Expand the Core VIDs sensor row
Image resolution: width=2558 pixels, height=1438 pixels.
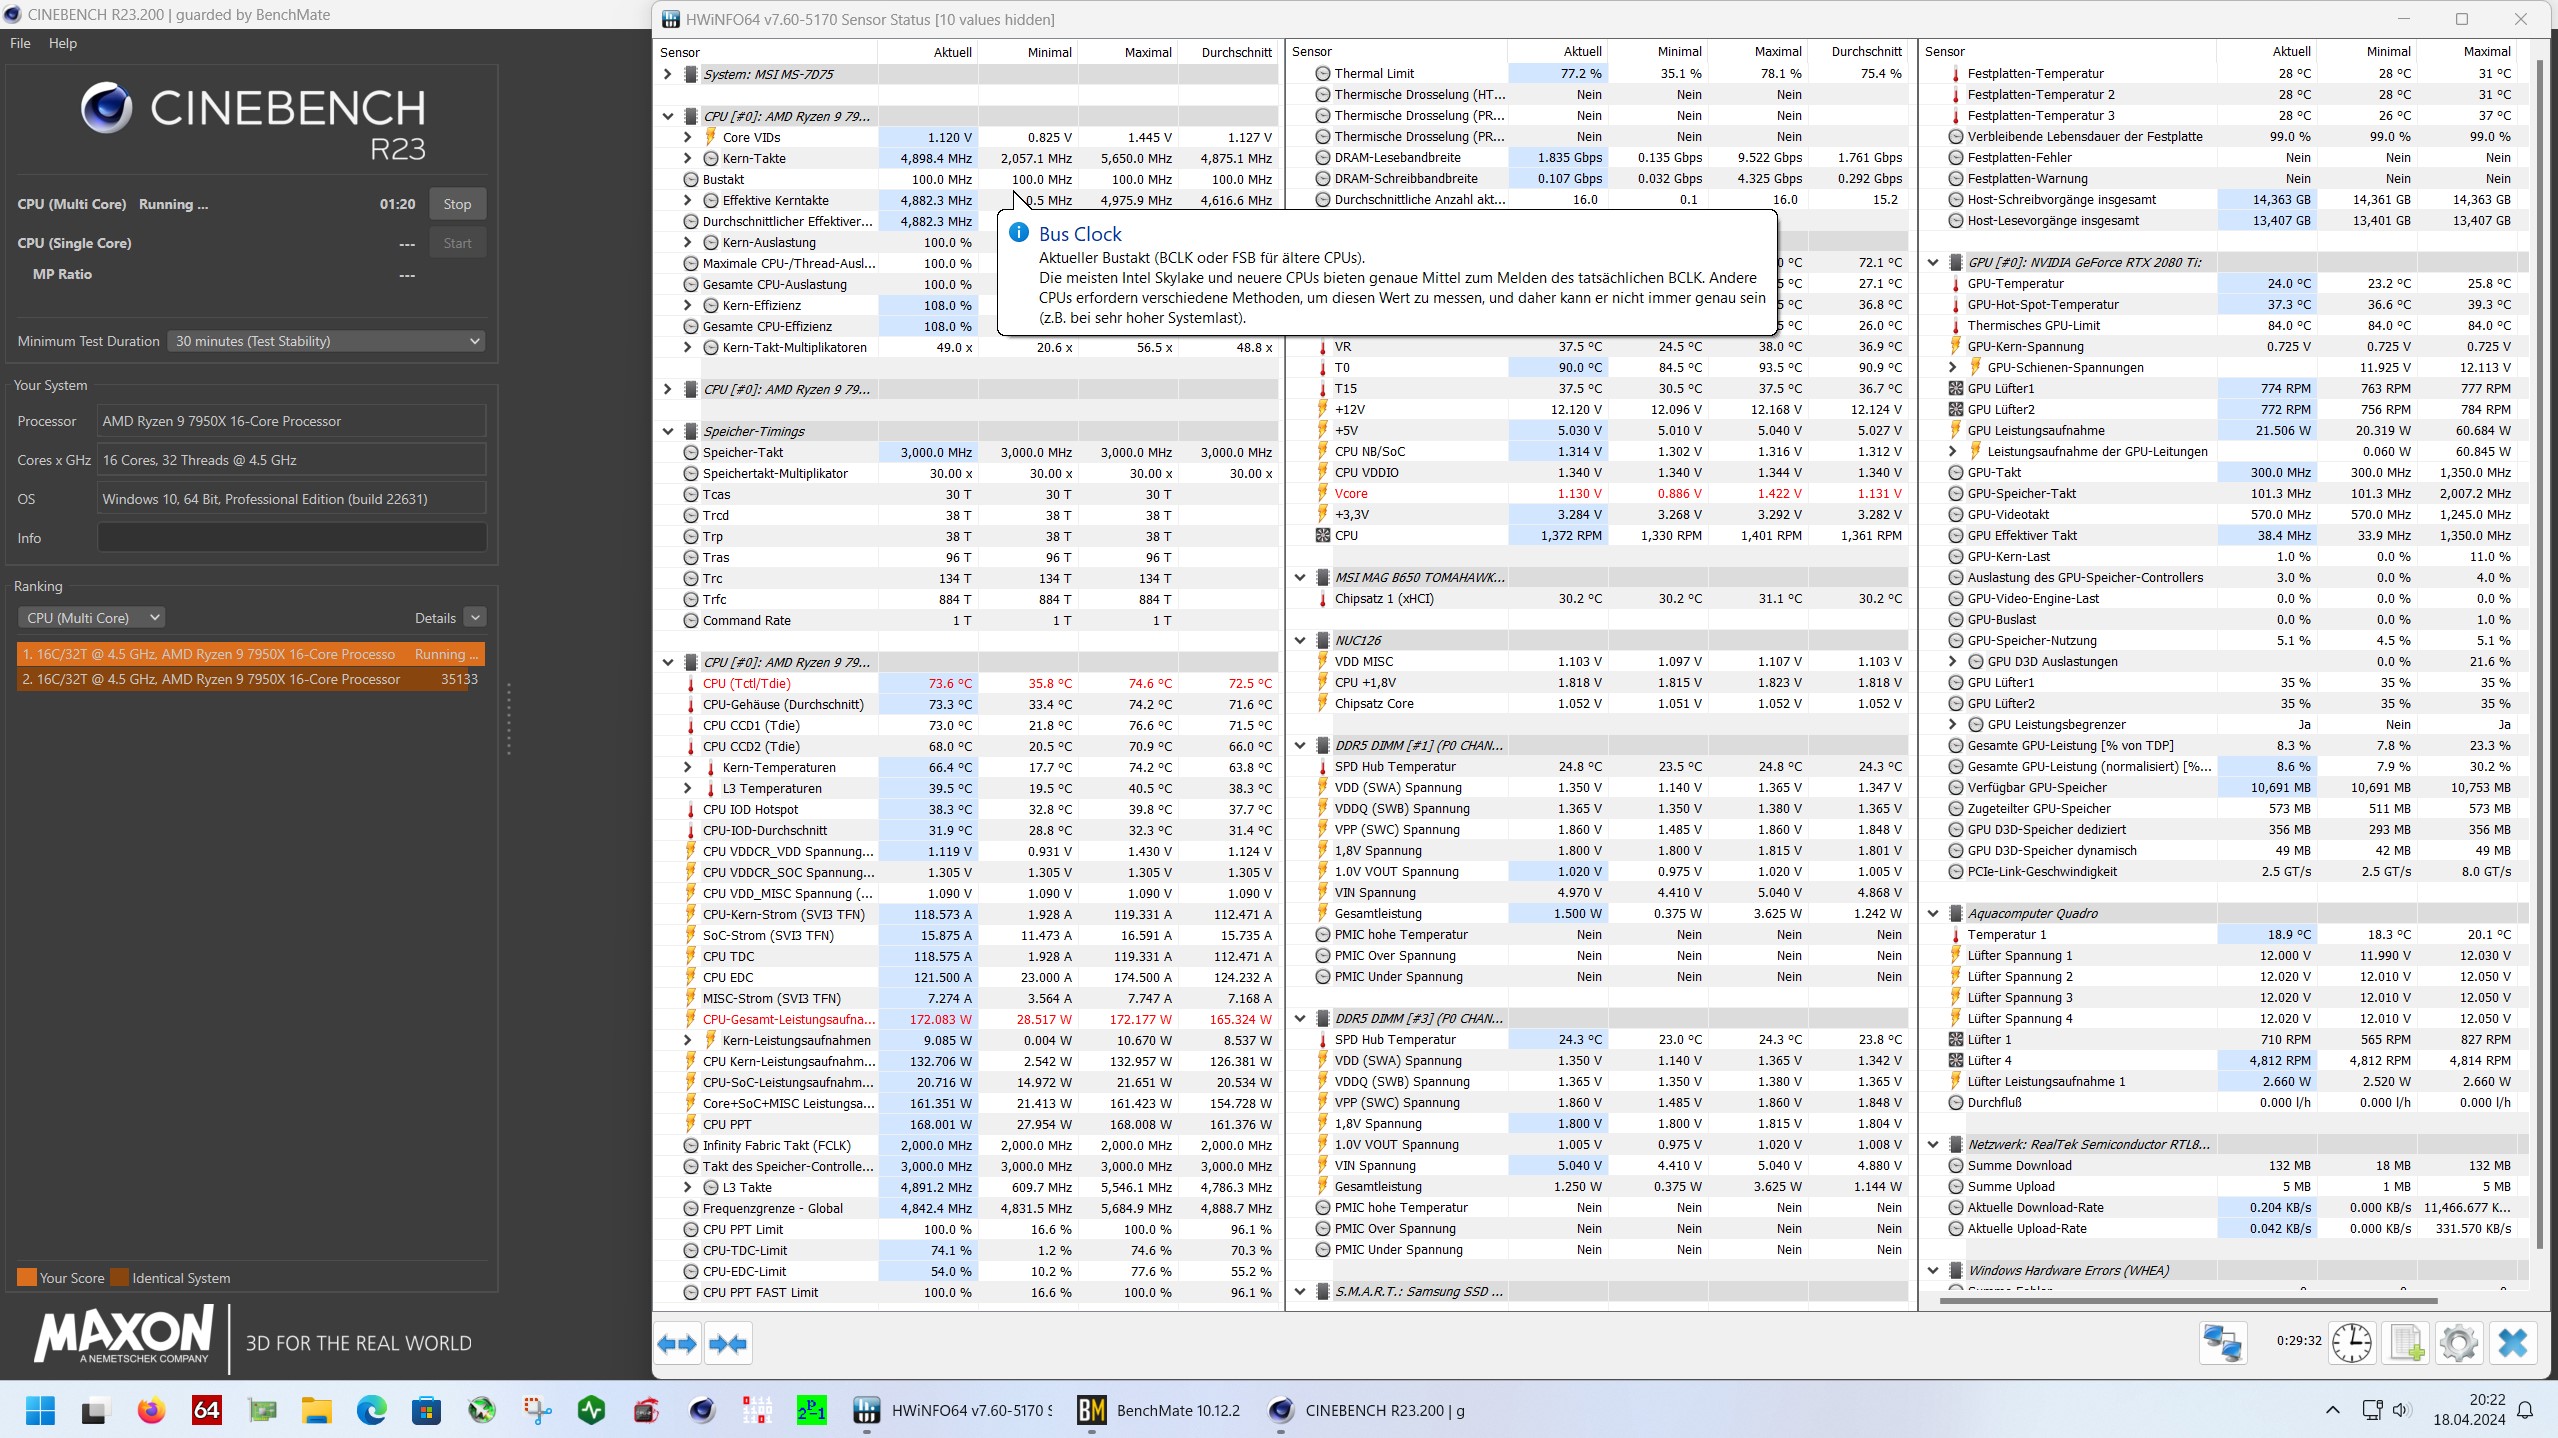point(687,137)
